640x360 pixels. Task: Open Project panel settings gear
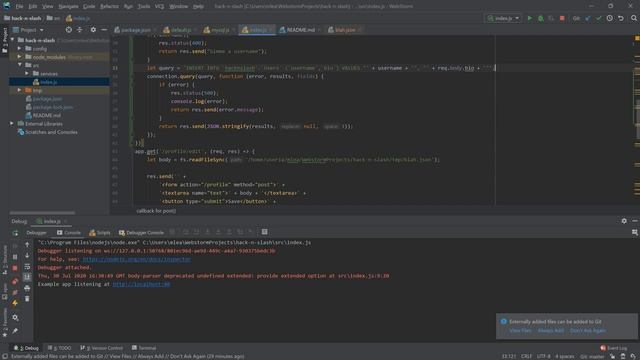tap(93, 30)
